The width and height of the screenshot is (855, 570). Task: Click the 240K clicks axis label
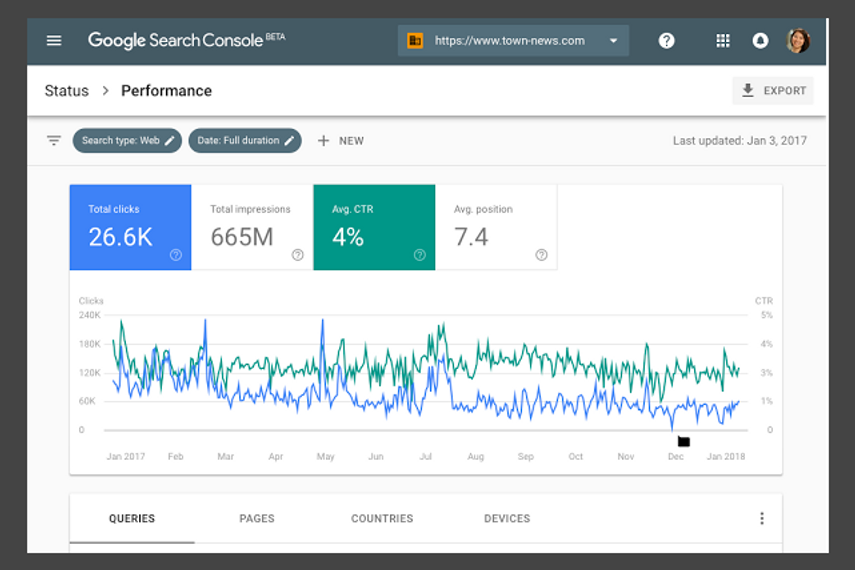click(90, 315)
